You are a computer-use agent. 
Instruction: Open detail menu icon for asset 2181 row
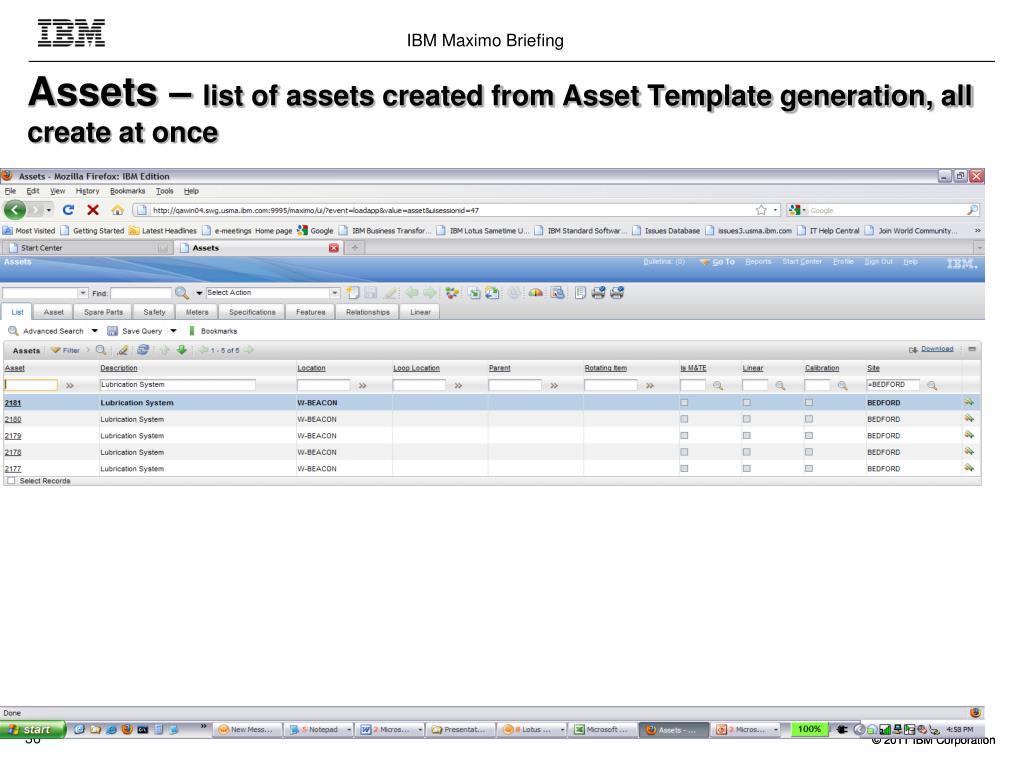point(969,402)
